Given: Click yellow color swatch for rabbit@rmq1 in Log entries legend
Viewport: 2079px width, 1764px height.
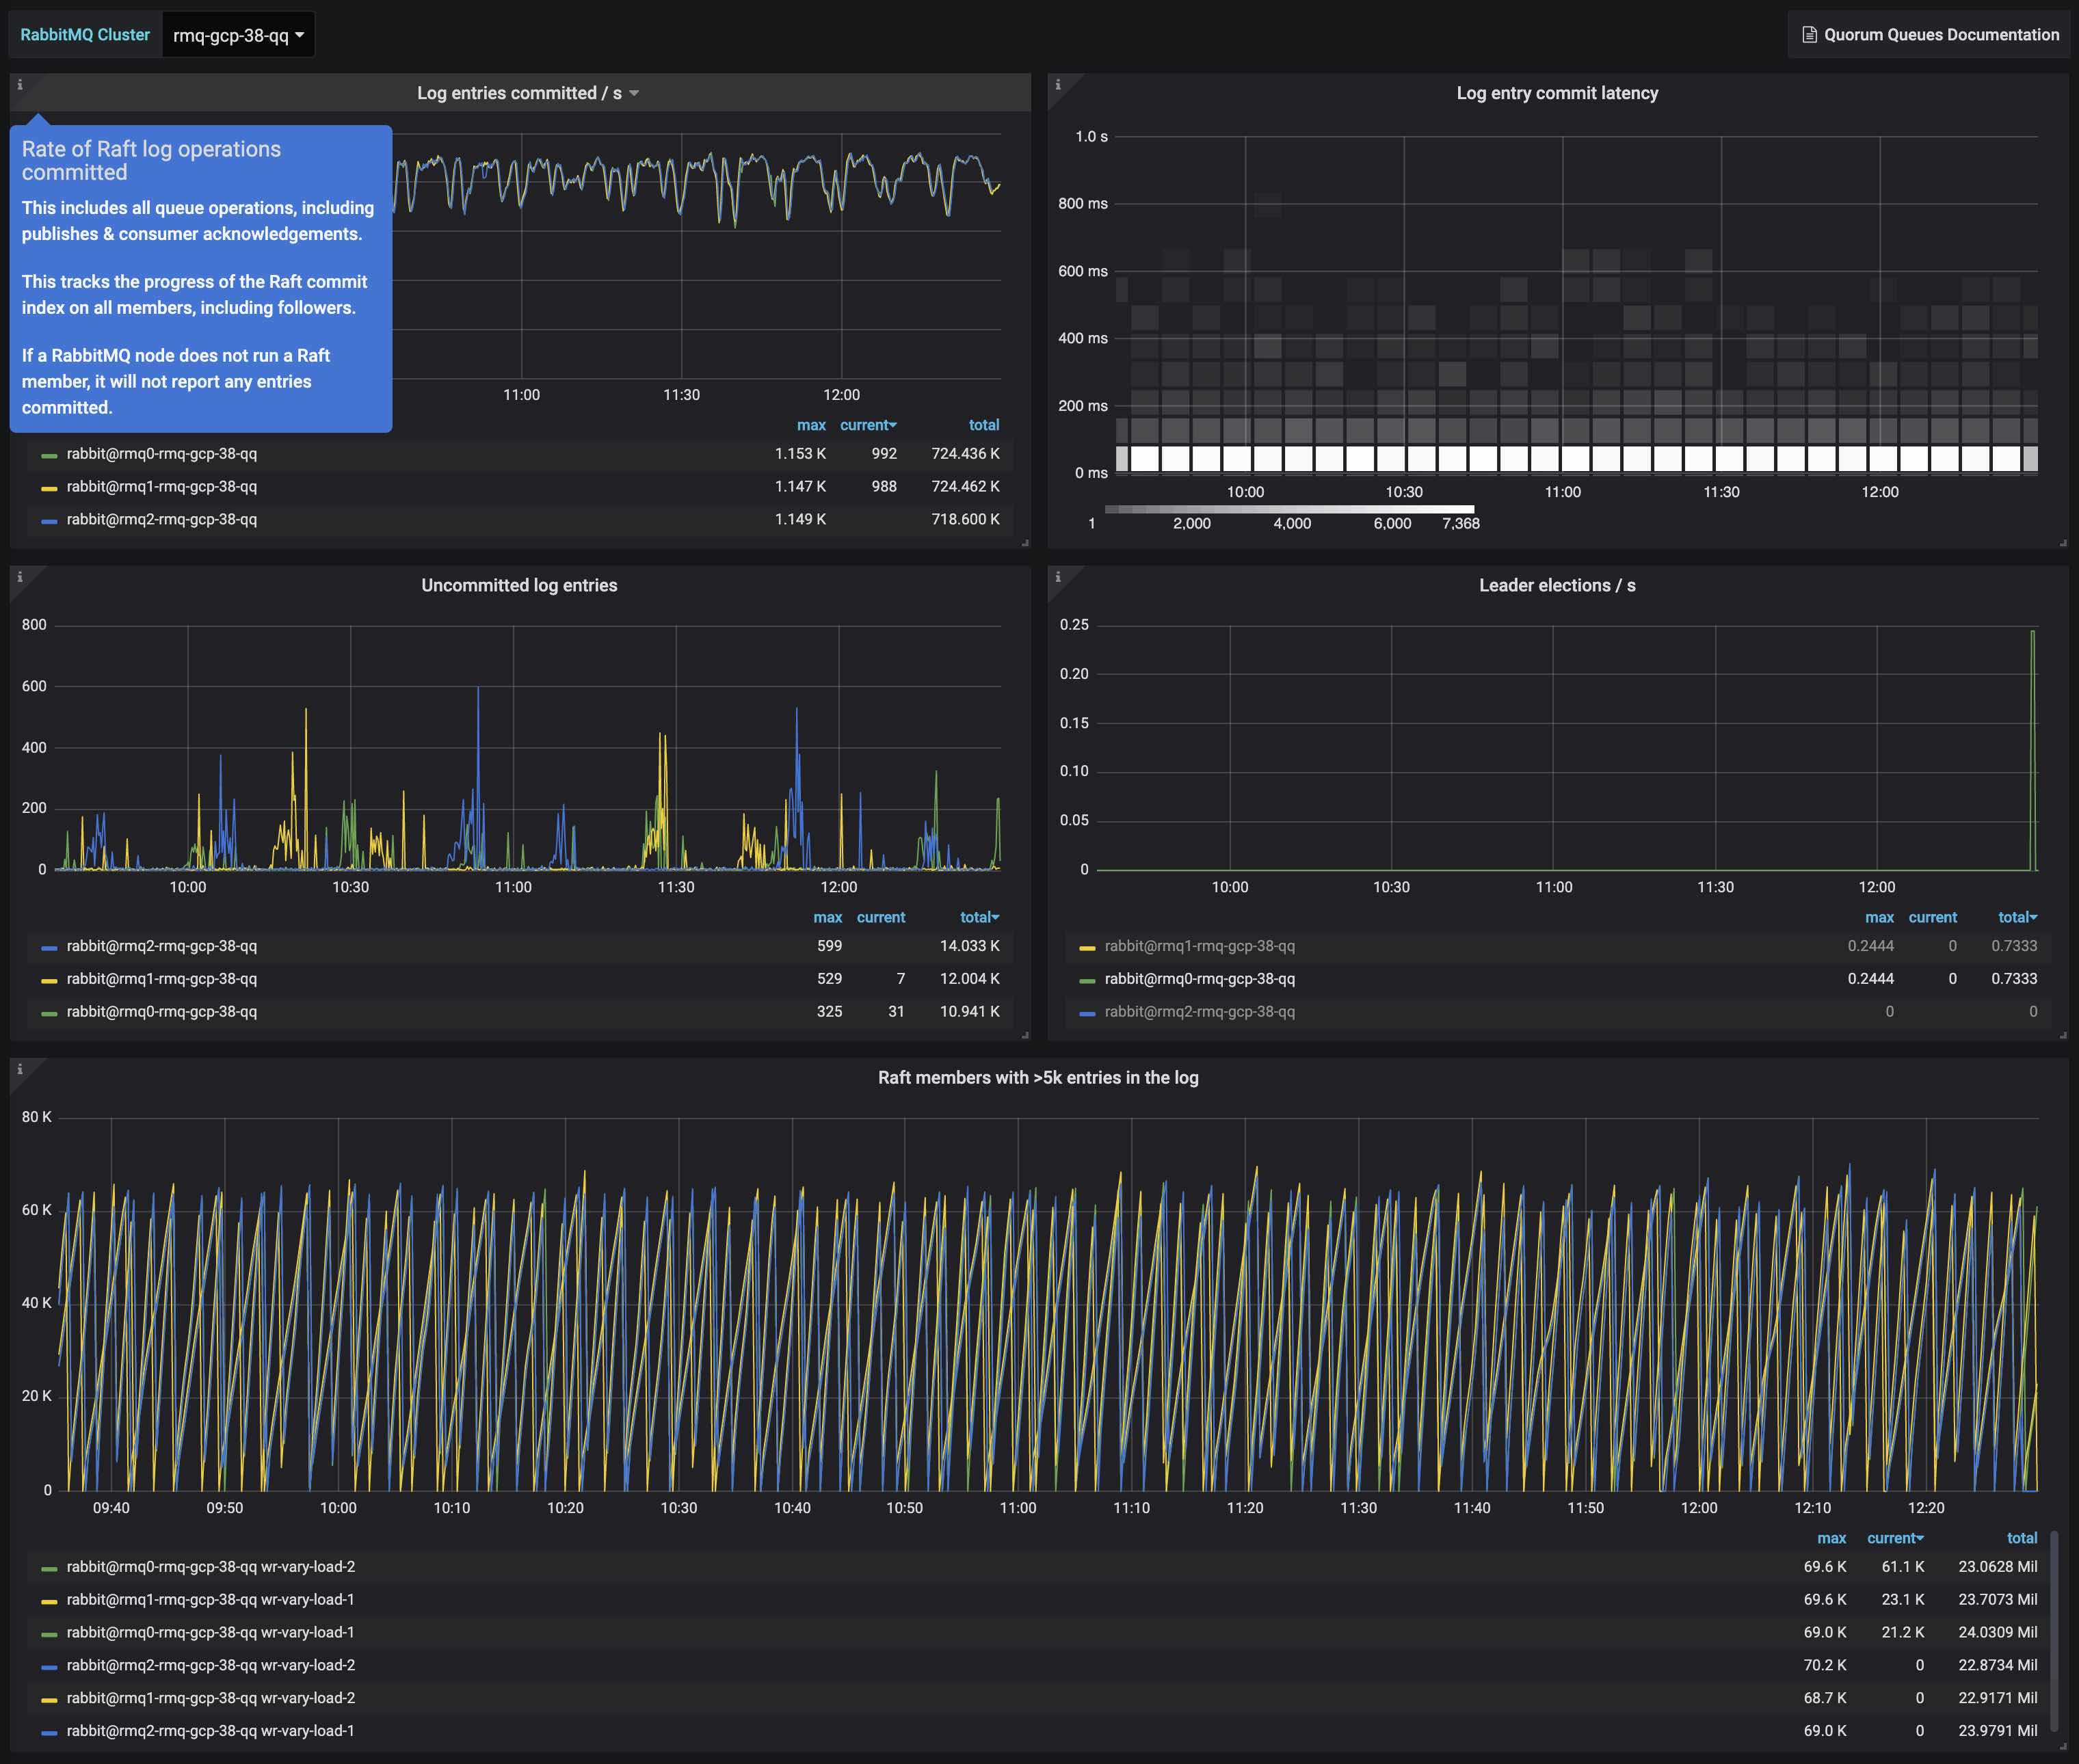Looking at the screenshot, I should coord(49,488).
